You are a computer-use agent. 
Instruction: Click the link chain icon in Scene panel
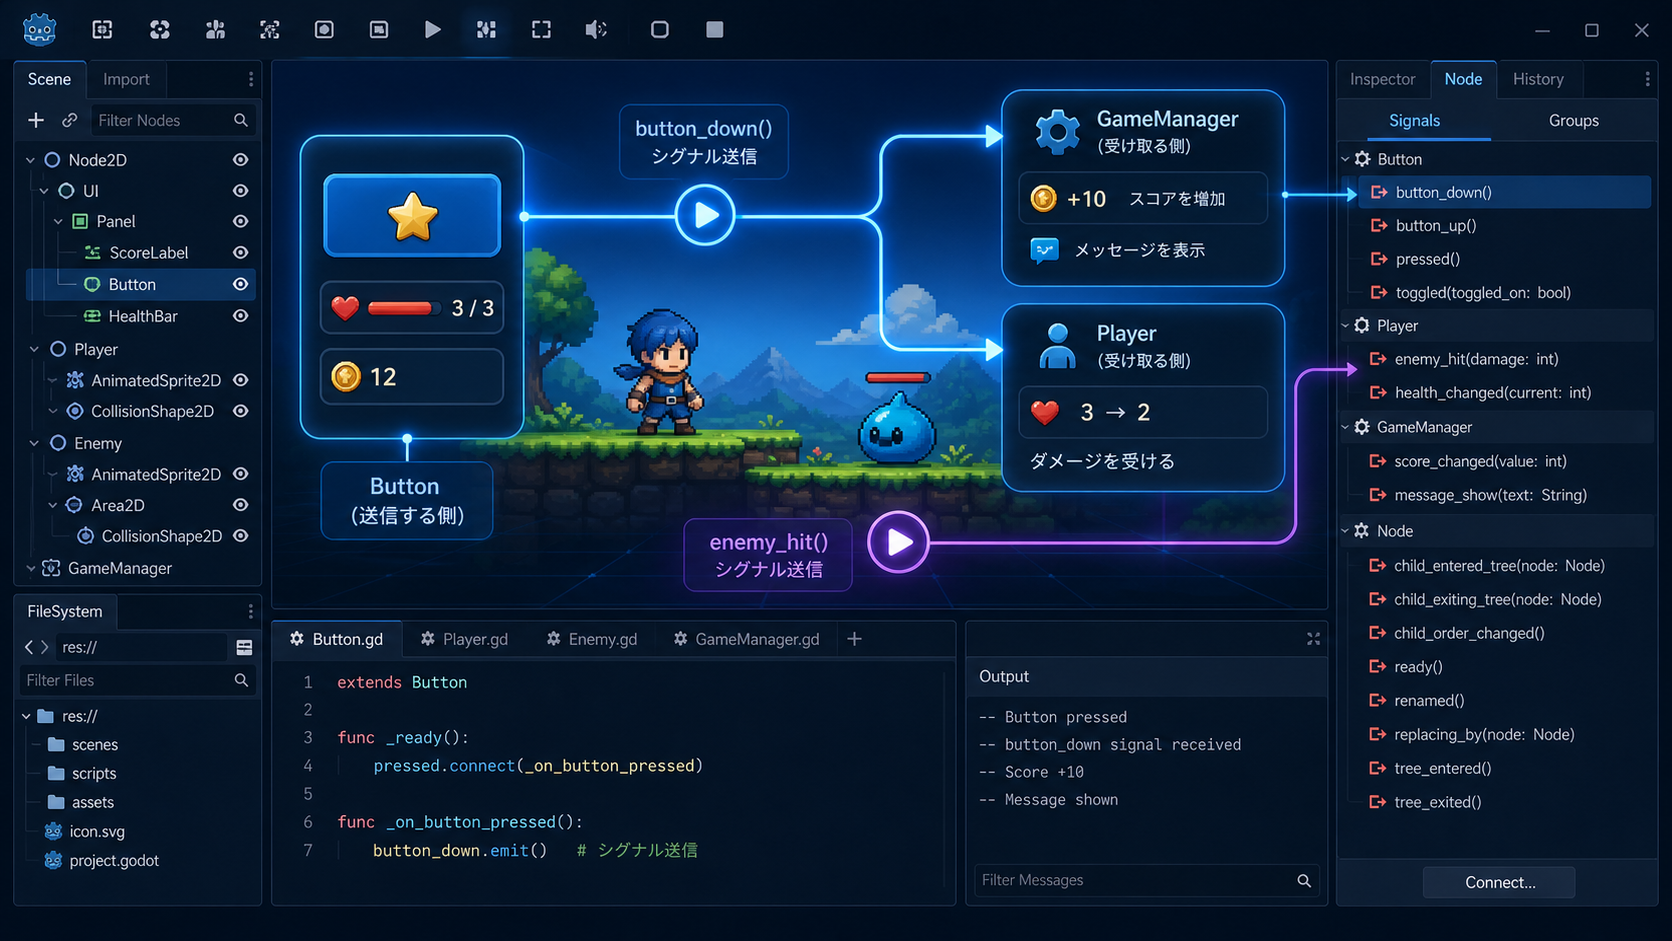click(69, 120)
